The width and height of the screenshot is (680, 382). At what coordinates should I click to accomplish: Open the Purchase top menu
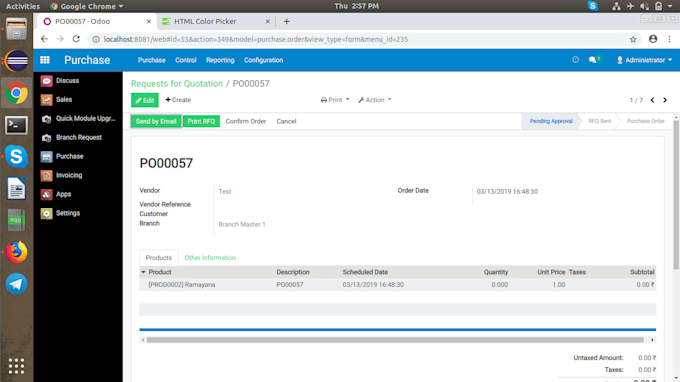point(151,60)
